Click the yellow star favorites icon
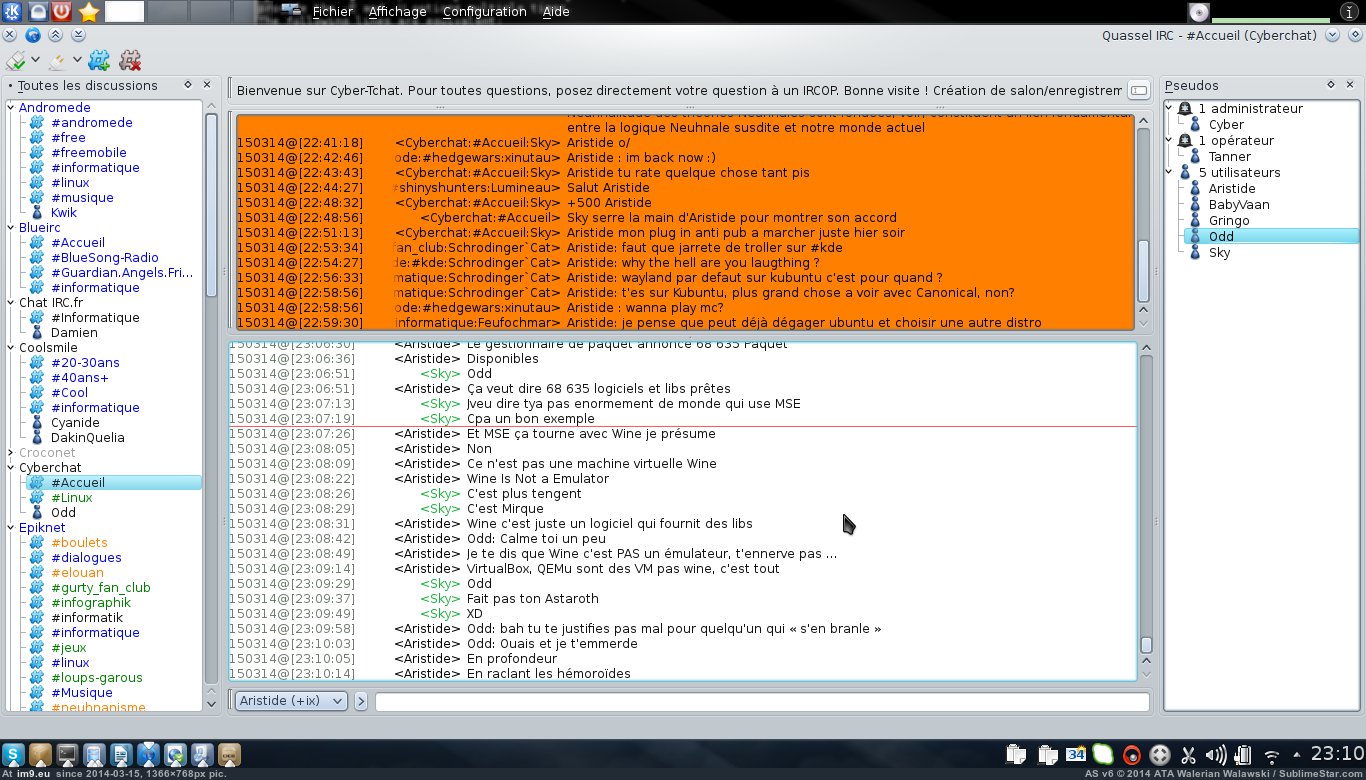The height and width of the screenshot is (780, 1366). pyautogui.click(x=89, y=12)
